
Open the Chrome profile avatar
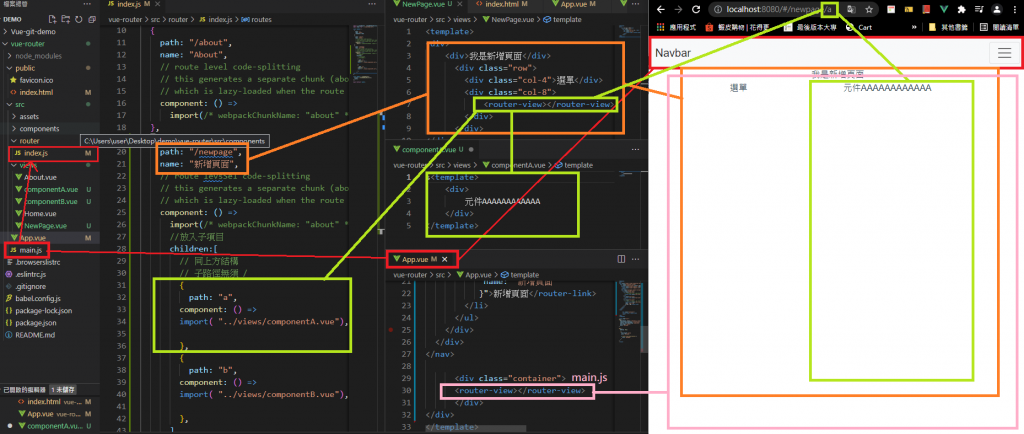(x=997, y=10)
